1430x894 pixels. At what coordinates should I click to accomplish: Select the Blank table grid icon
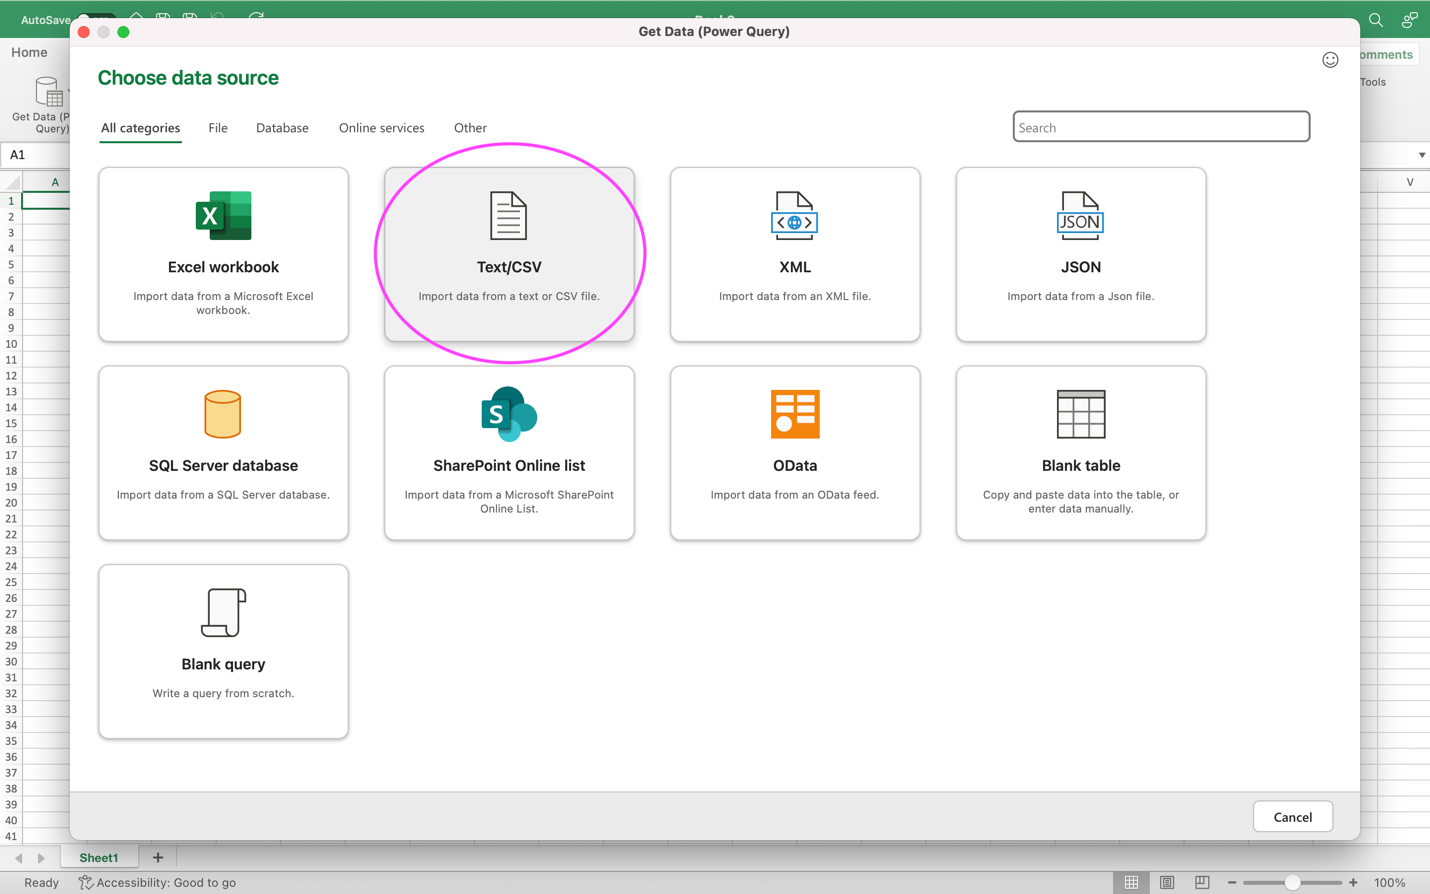click(x=1081, y=414)
